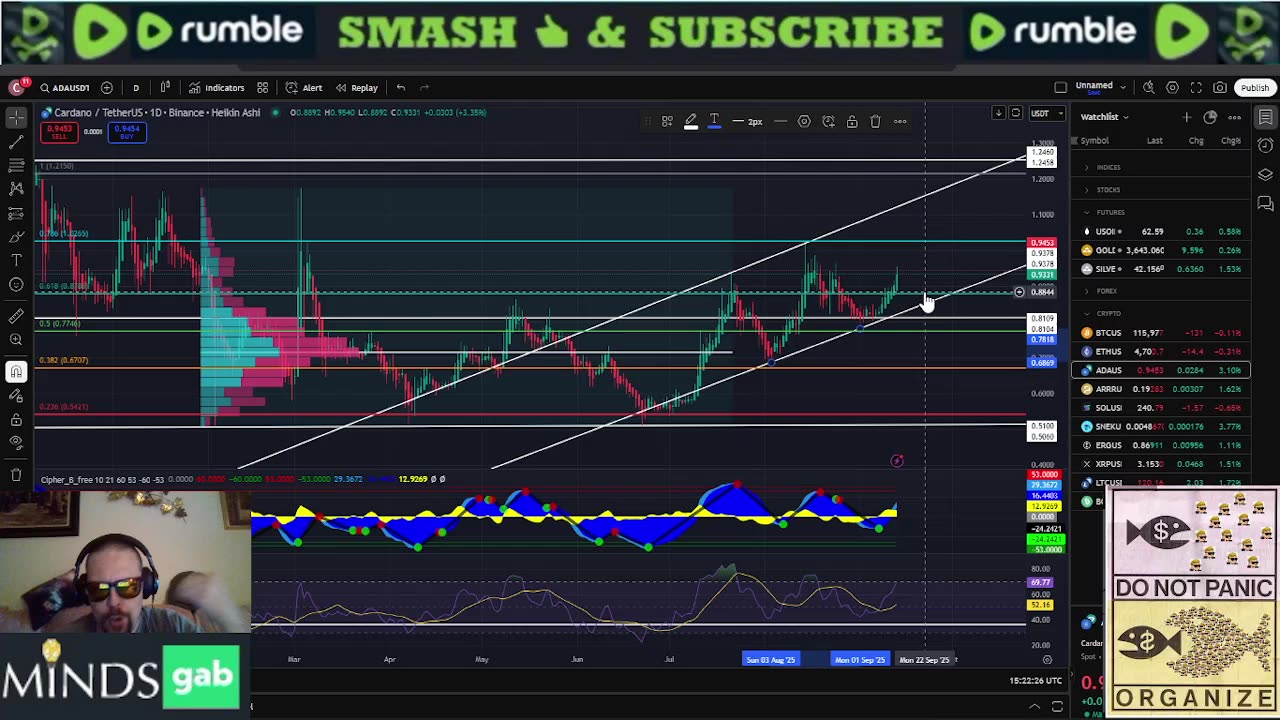The image size is (1280, 720).
Task: Open the candle chart style menu
Action: [165, 88]
